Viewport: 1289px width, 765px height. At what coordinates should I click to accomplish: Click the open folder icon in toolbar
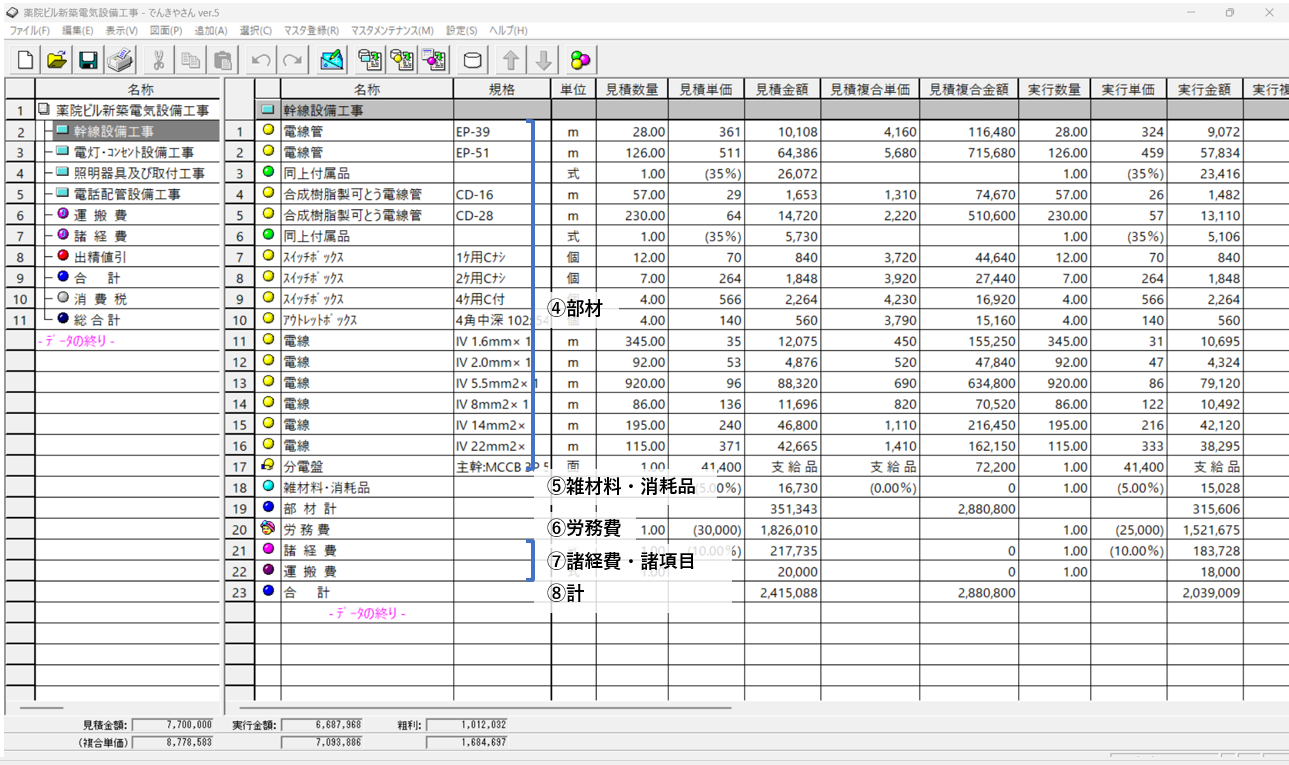pyautogui.click(x=57, y=60)
